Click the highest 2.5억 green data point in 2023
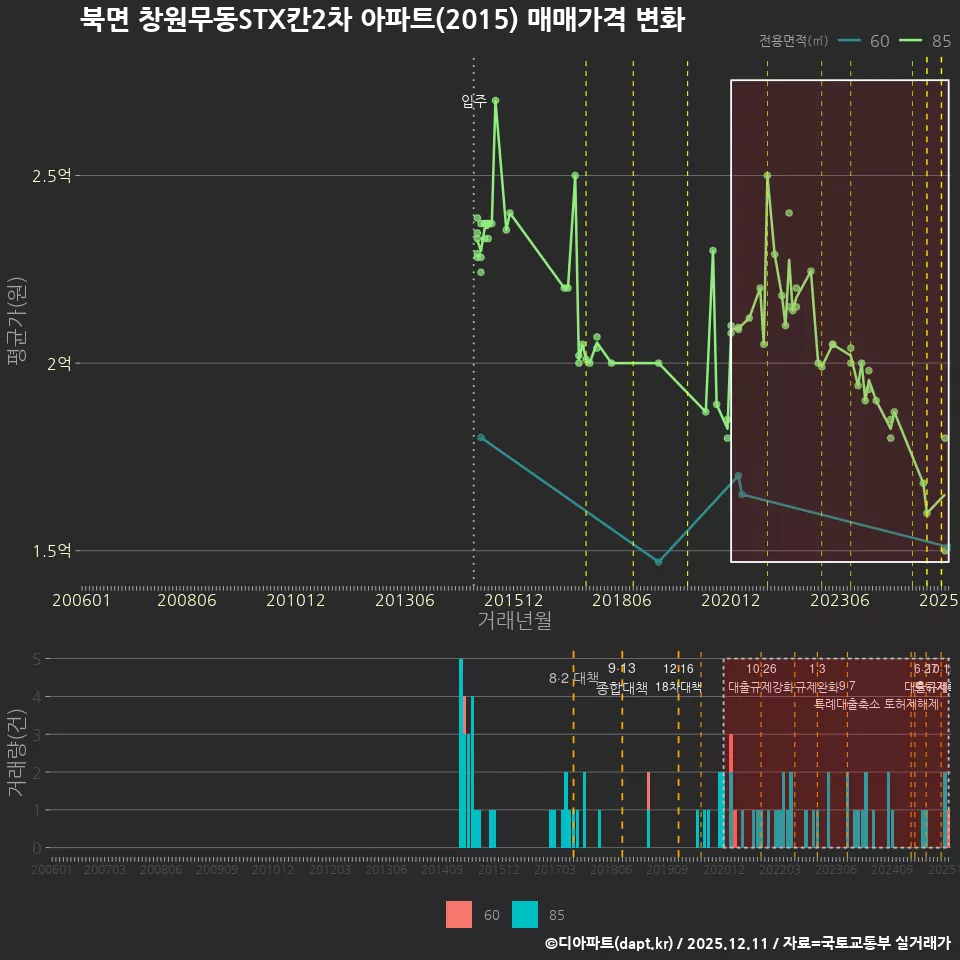This screenshot has width=960, height=960. (767, 175)
